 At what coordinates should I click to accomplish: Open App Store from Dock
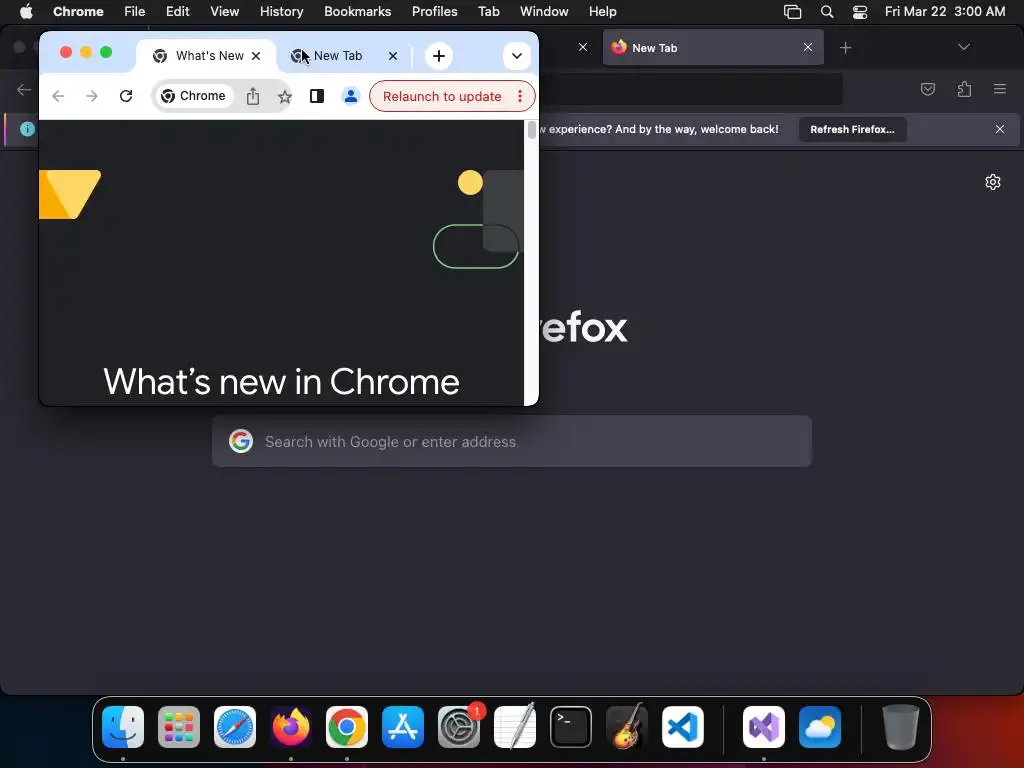coord(403,727)
